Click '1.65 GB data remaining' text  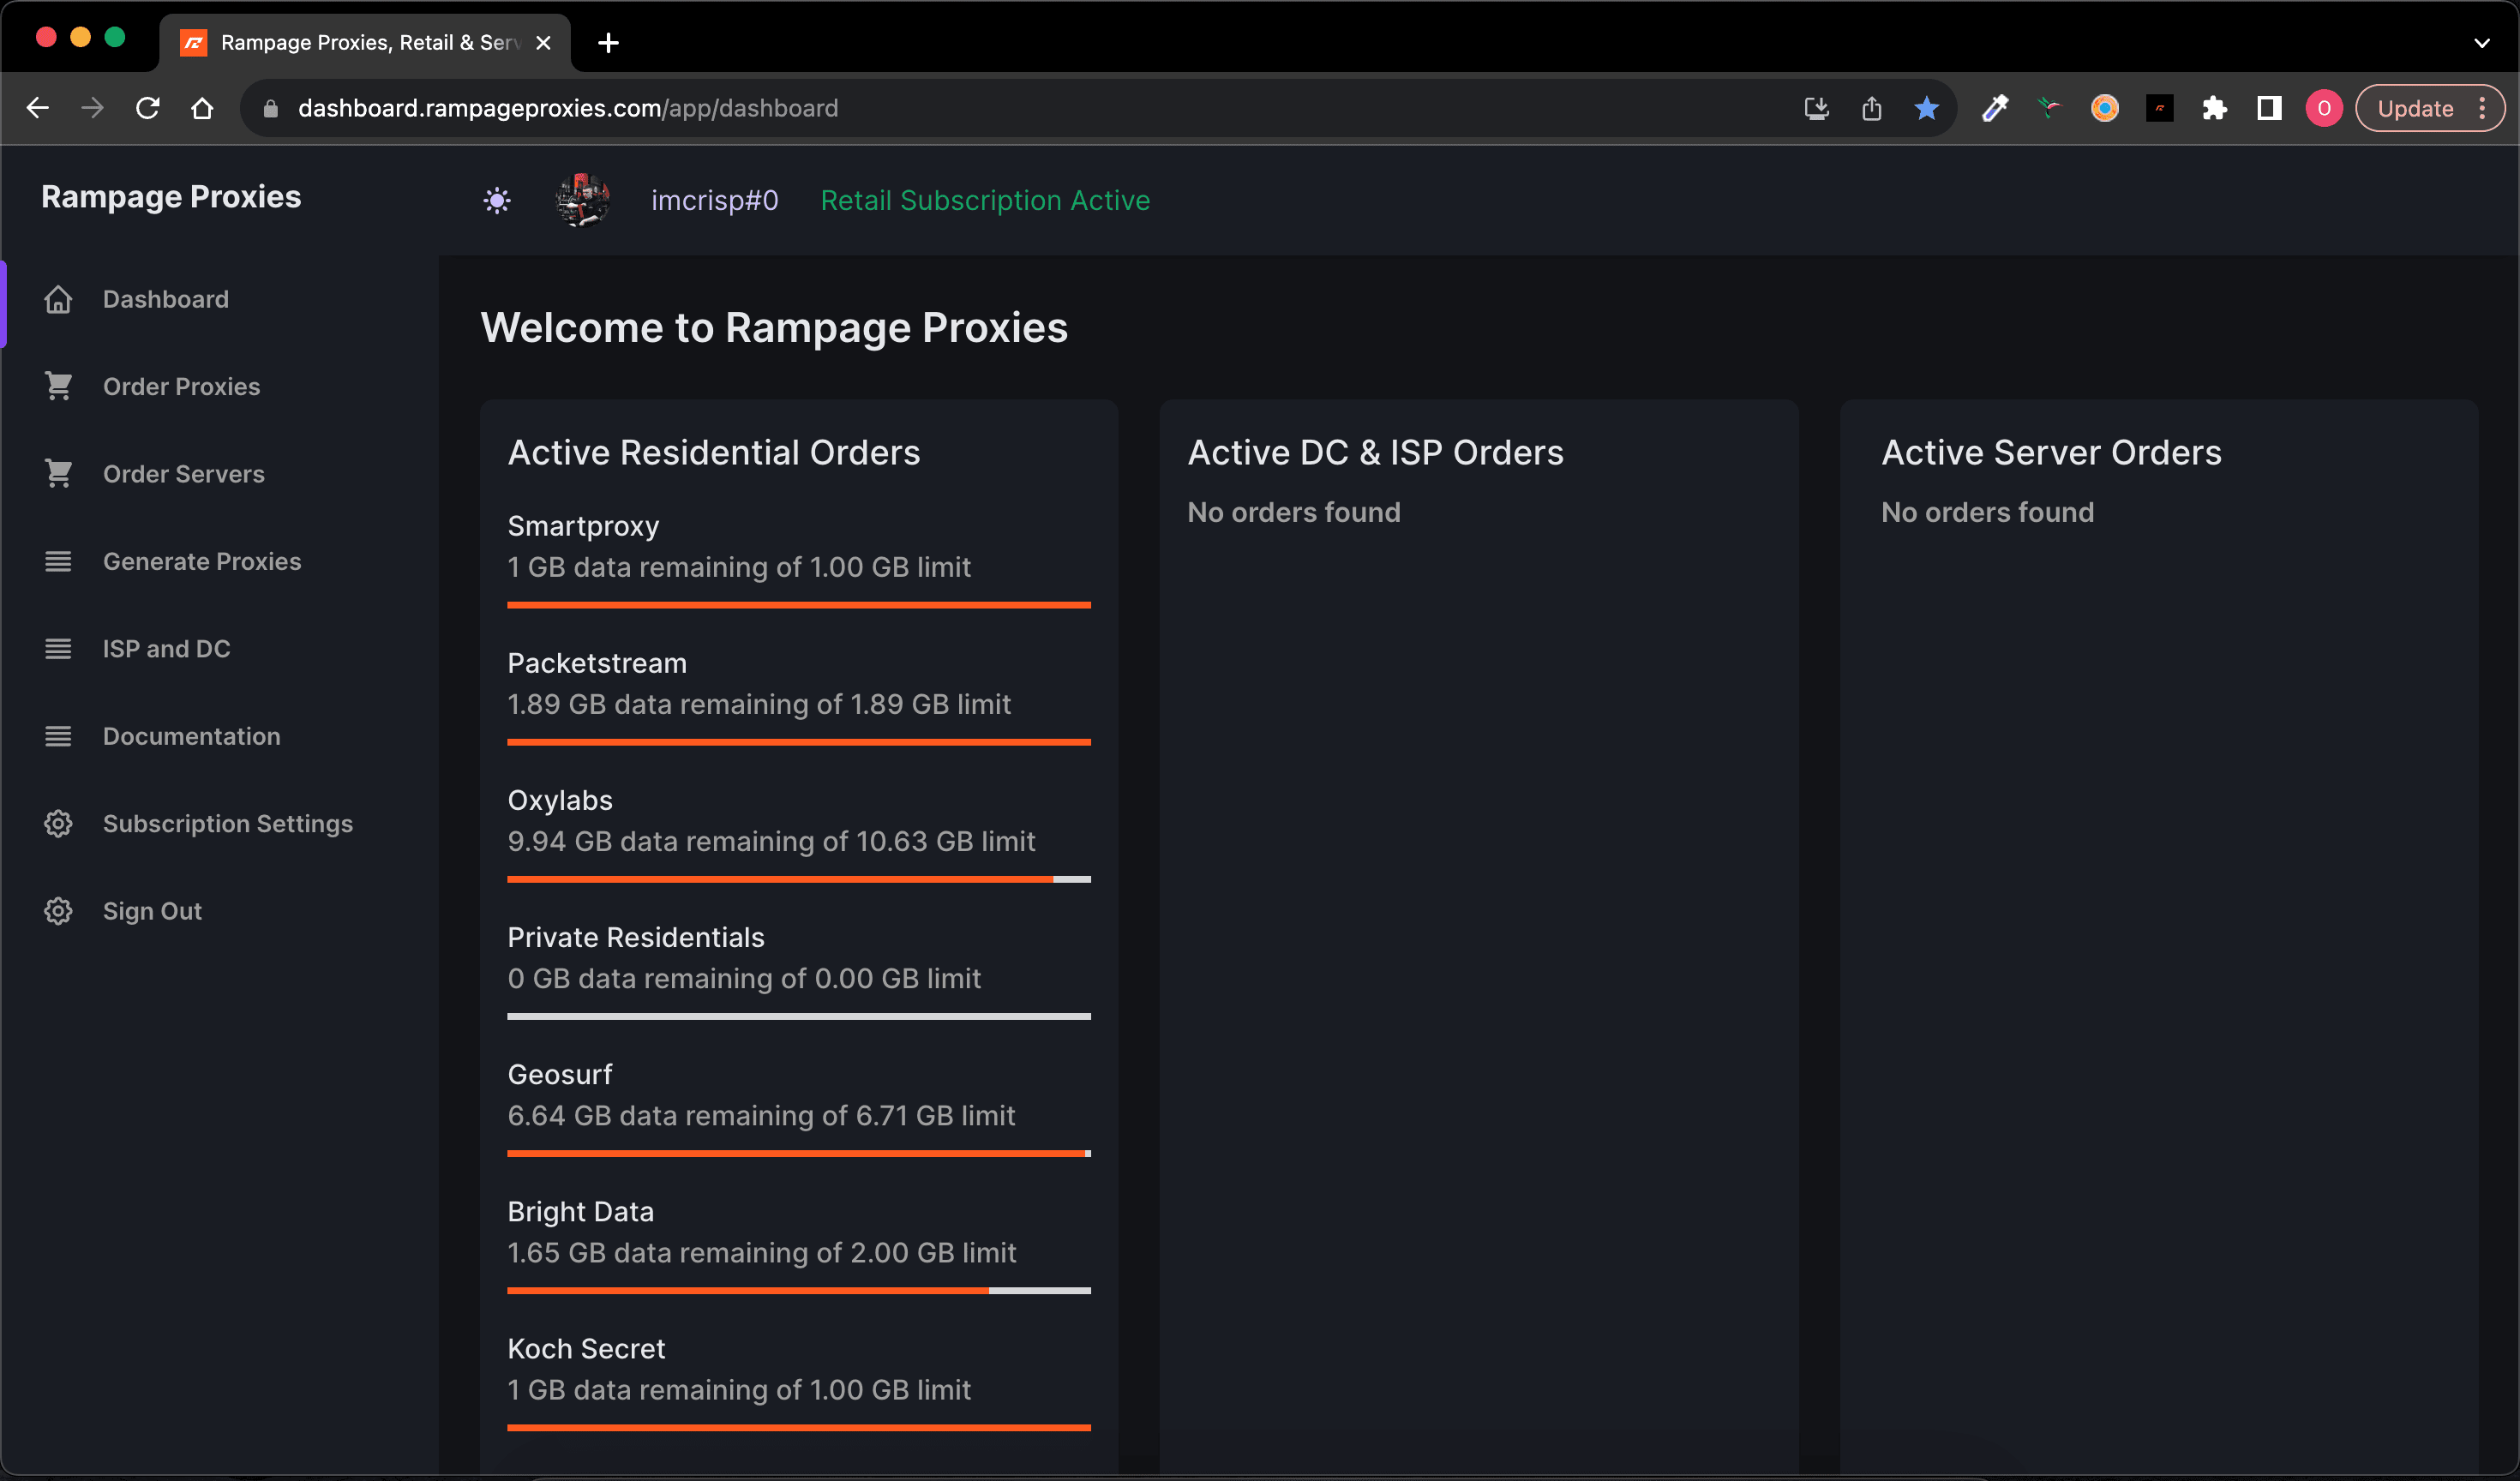click(658, 1252)
